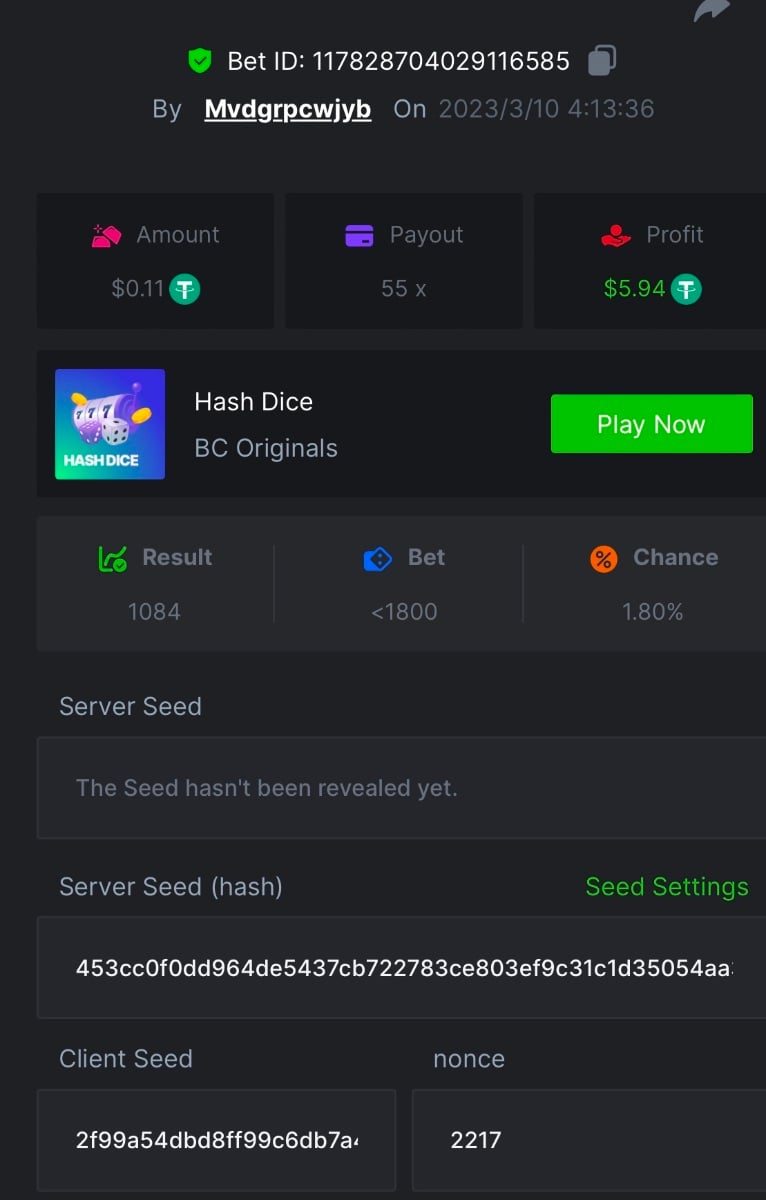The image size is (766, 1200).
Task: Click the green Result chart icon
Action: [x=112, y=558]
